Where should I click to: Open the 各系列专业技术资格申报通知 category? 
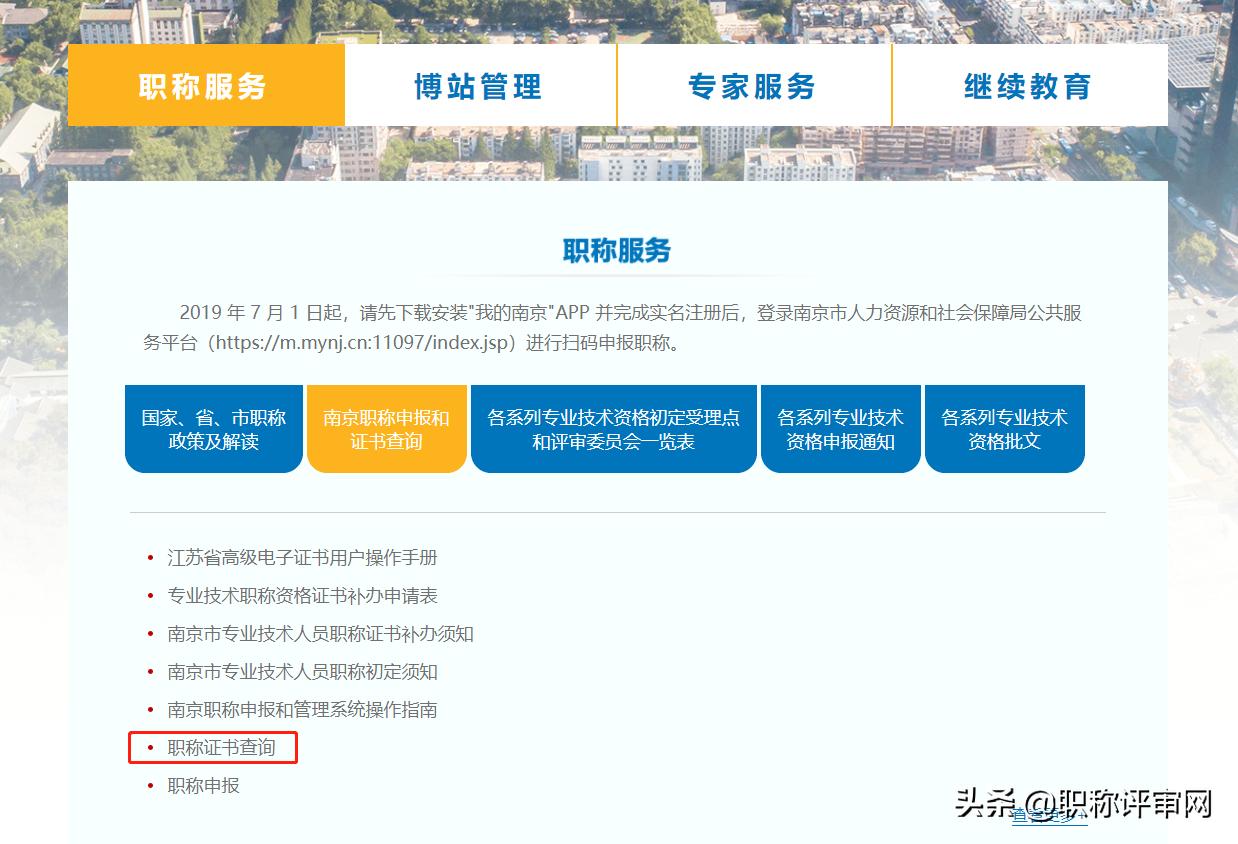point(840,428)
